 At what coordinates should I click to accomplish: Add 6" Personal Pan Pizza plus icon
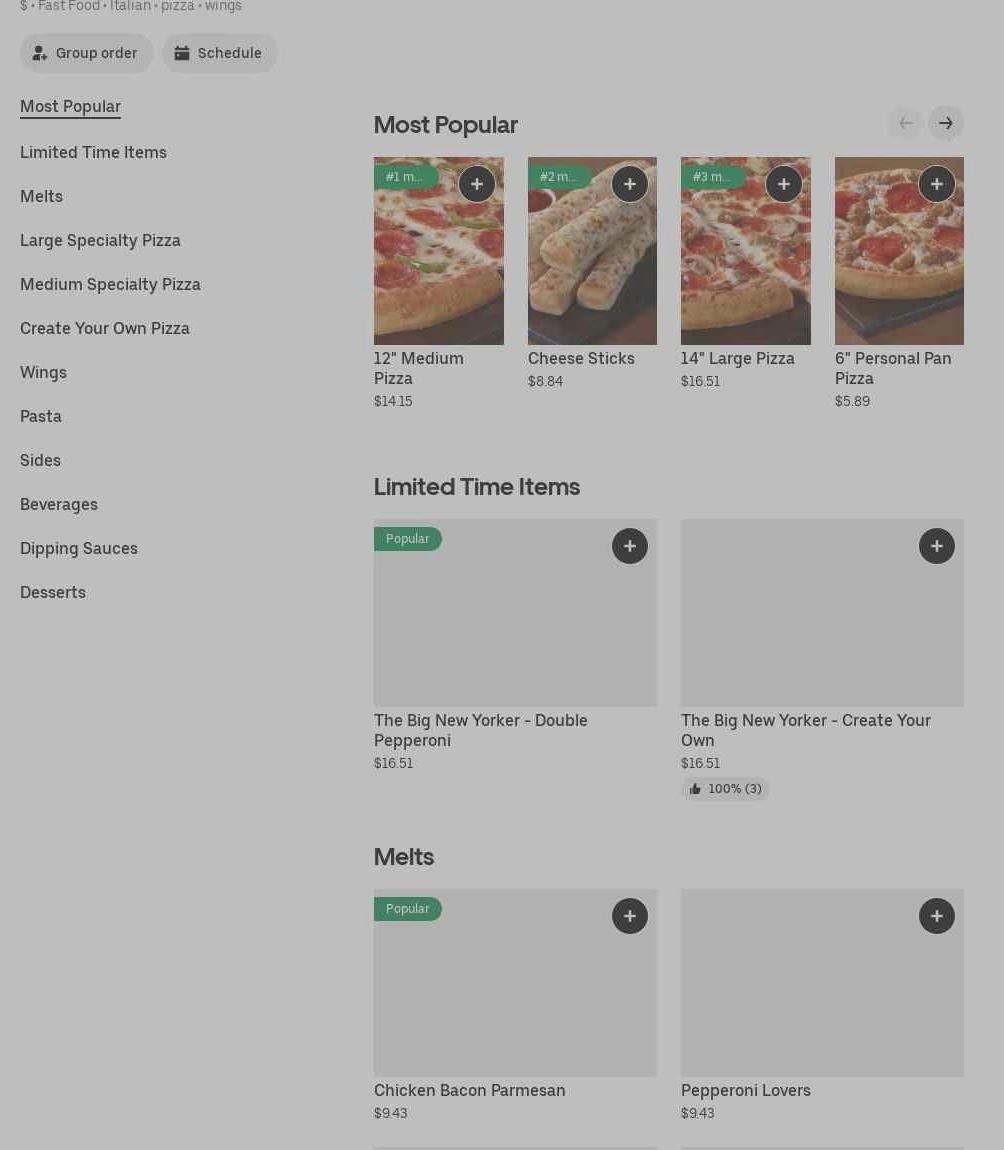click(936, 184)
